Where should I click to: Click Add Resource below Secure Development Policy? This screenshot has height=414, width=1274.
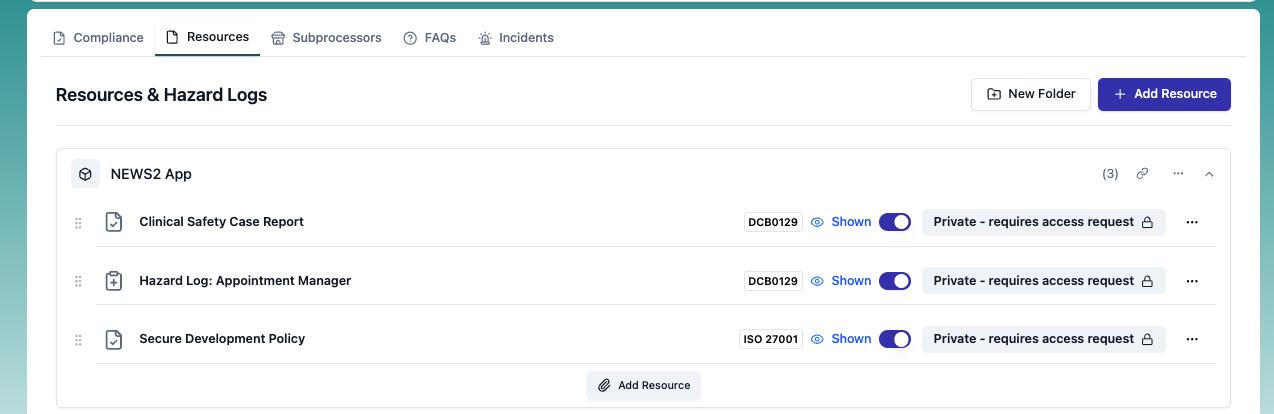click(644, 385)
